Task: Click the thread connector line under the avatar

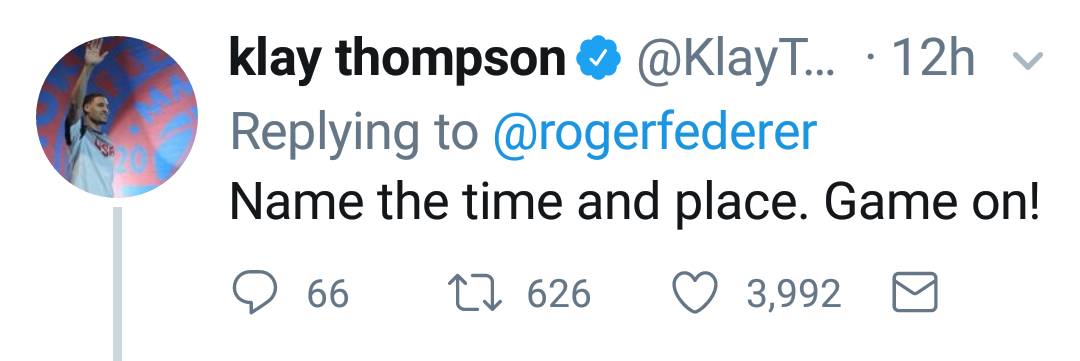Action: tap(117, 282)
